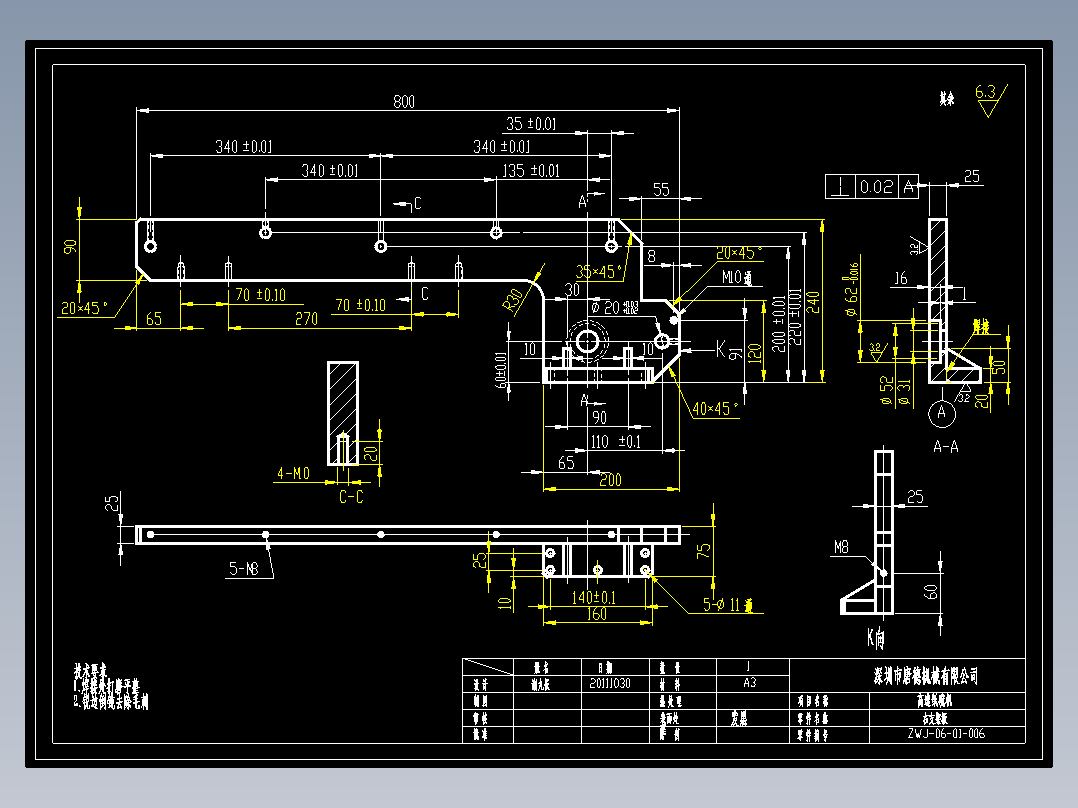Click the 5-ø11 through-hole callout

click(727, 605)
